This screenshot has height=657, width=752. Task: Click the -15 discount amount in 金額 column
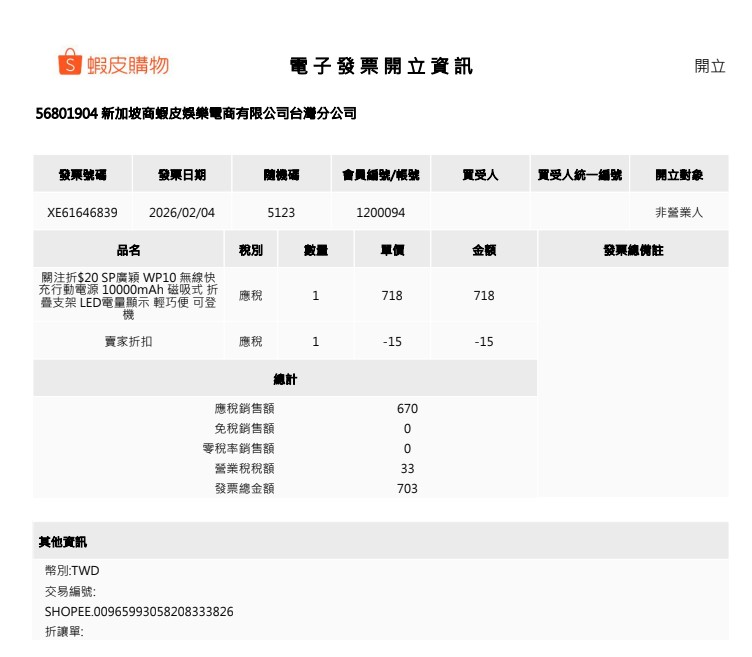(484, 341)
